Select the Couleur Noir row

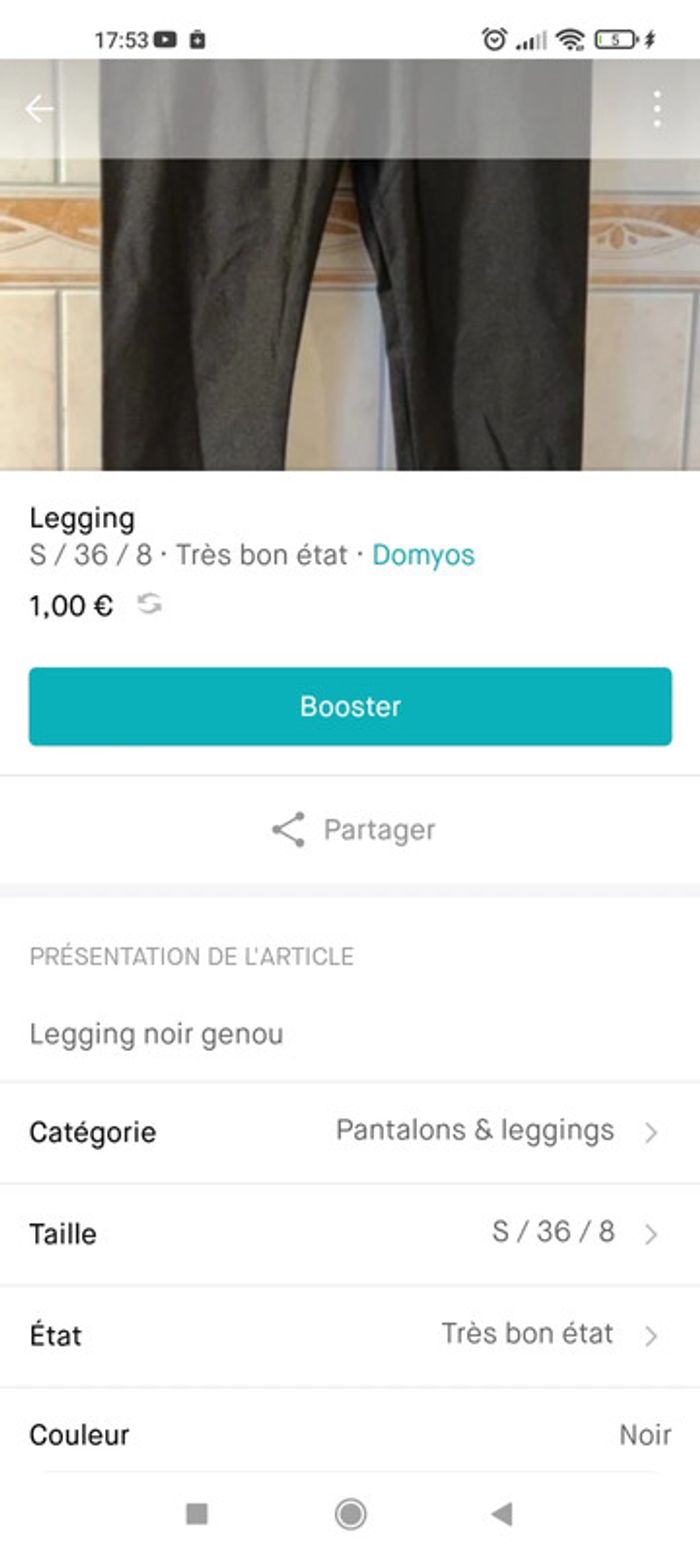pos(350,1435)
